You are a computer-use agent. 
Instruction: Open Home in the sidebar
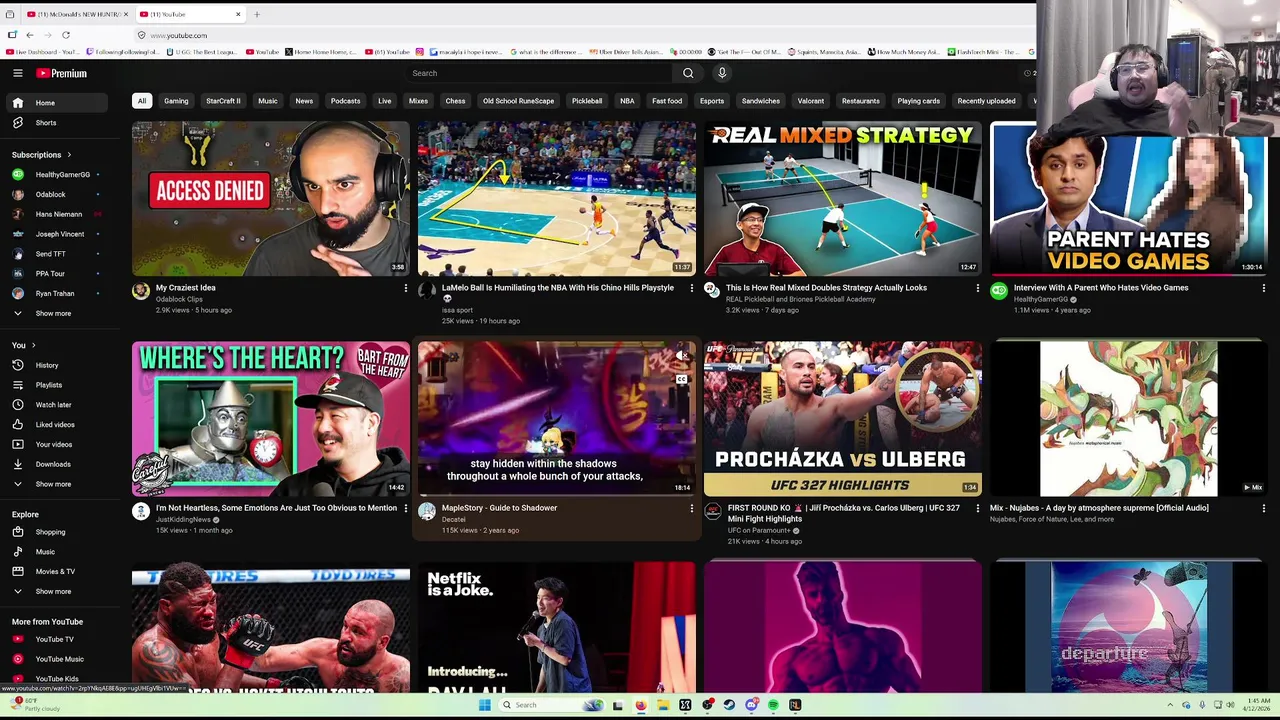(57, 103)
